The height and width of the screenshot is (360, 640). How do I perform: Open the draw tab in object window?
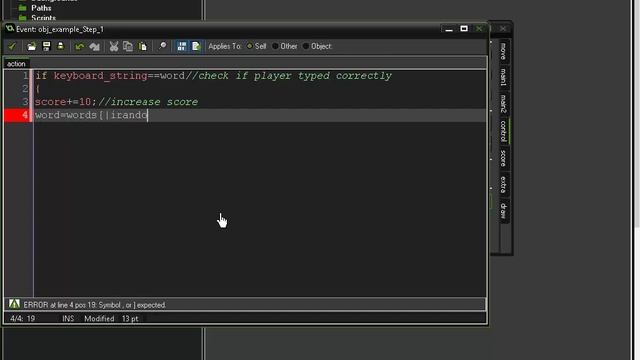tap(503, 211)
